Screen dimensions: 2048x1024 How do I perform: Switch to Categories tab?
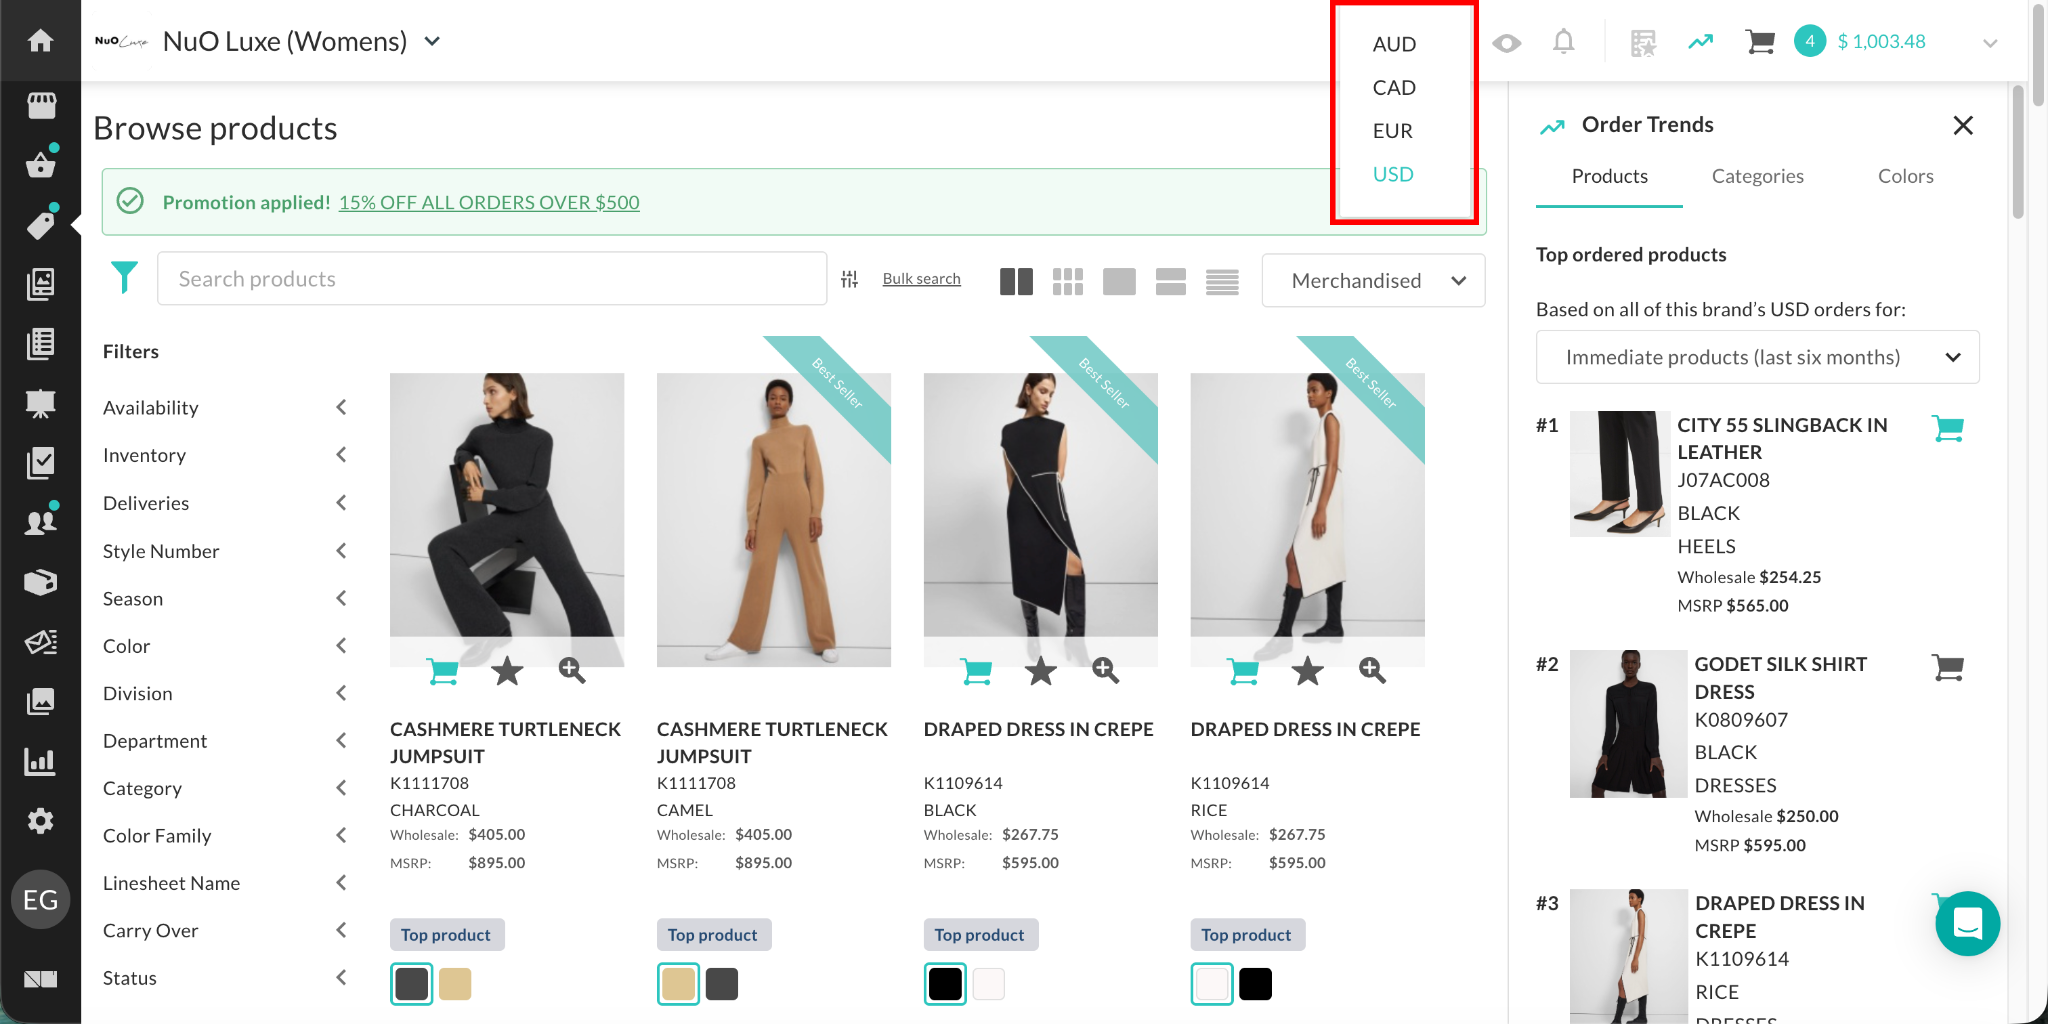1757,176
